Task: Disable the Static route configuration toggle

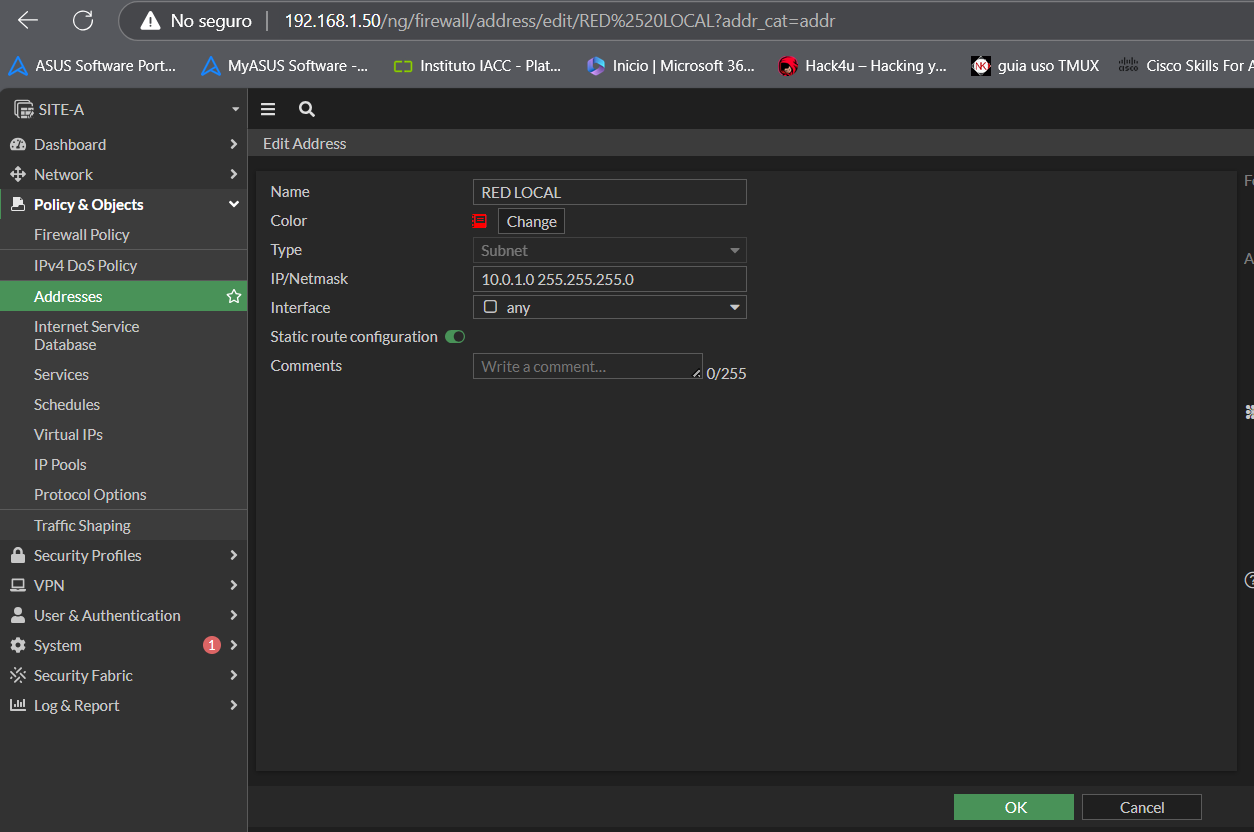Action: pos(455,337)
